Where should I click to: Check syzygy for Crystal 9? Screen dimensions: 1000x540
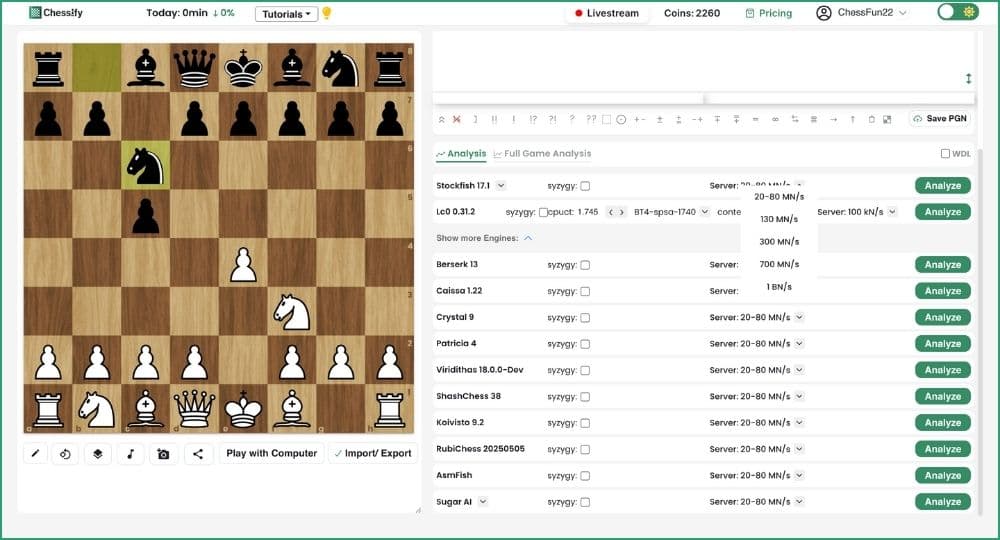(x=585, y=317)
